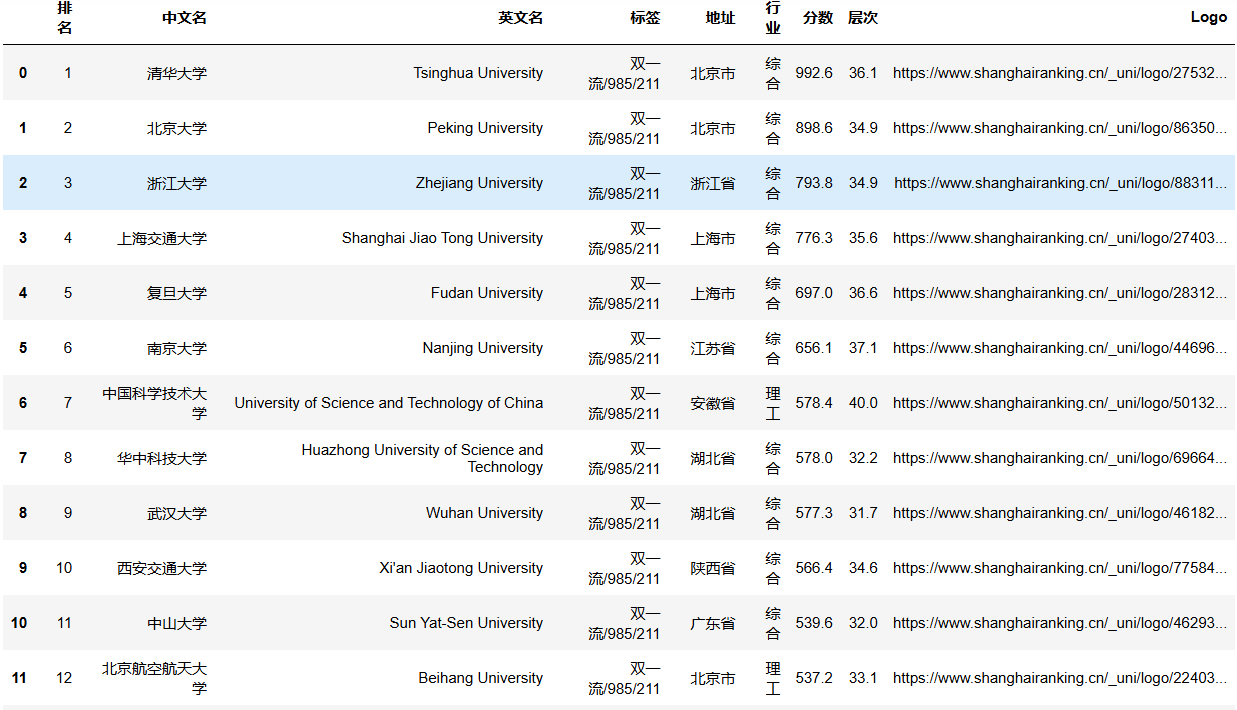Click the 标签 column header
Viewport: 1237px width, 710px height.
point(645,18)
